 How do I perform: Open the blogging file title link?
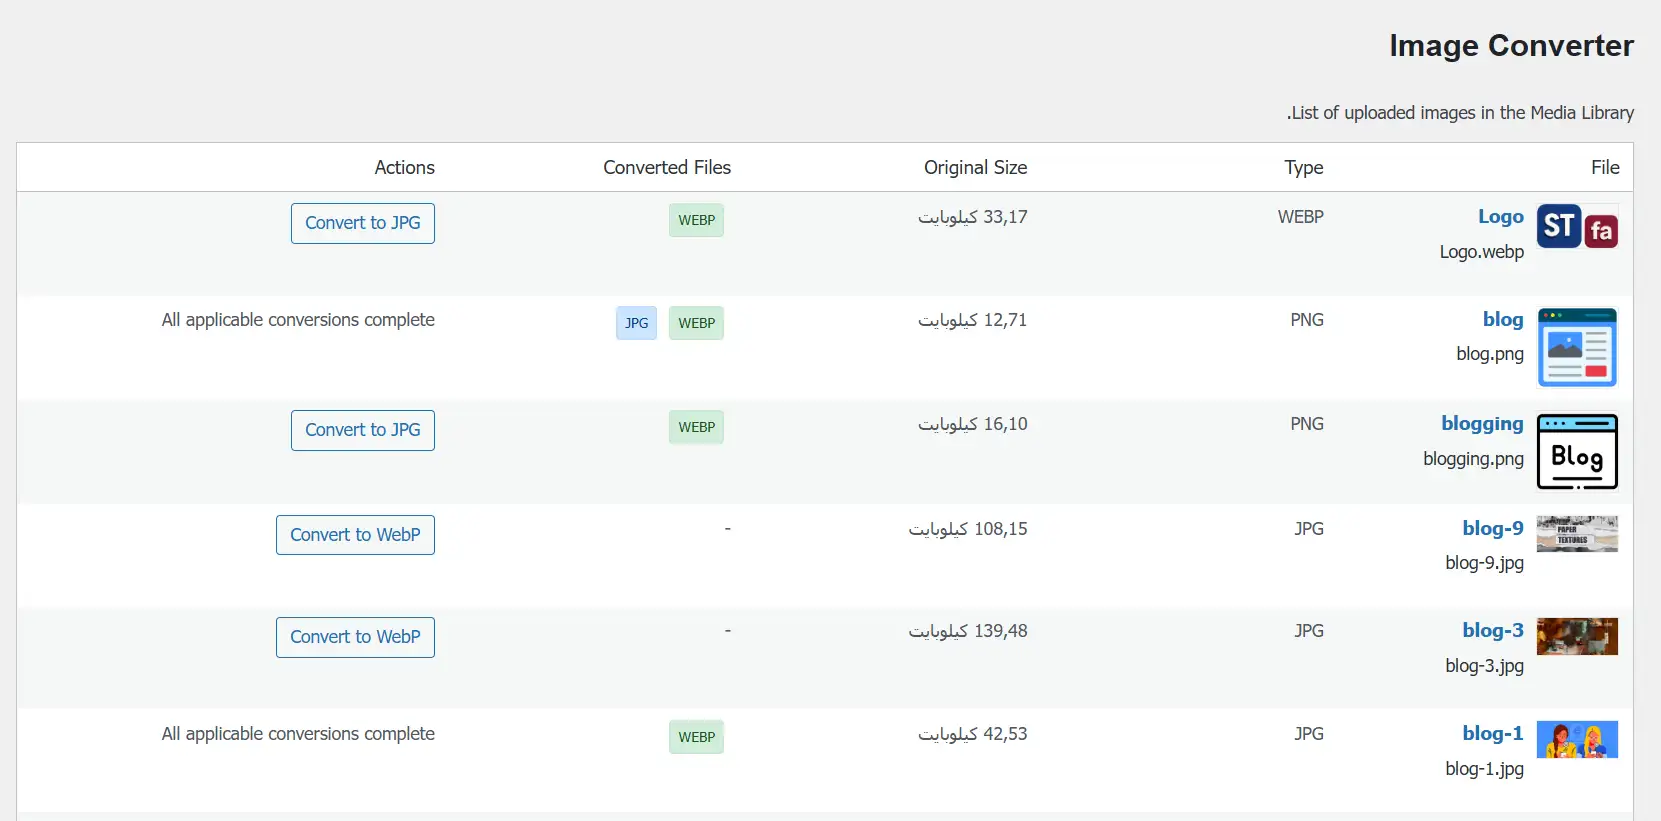(x=1482, y=423)
